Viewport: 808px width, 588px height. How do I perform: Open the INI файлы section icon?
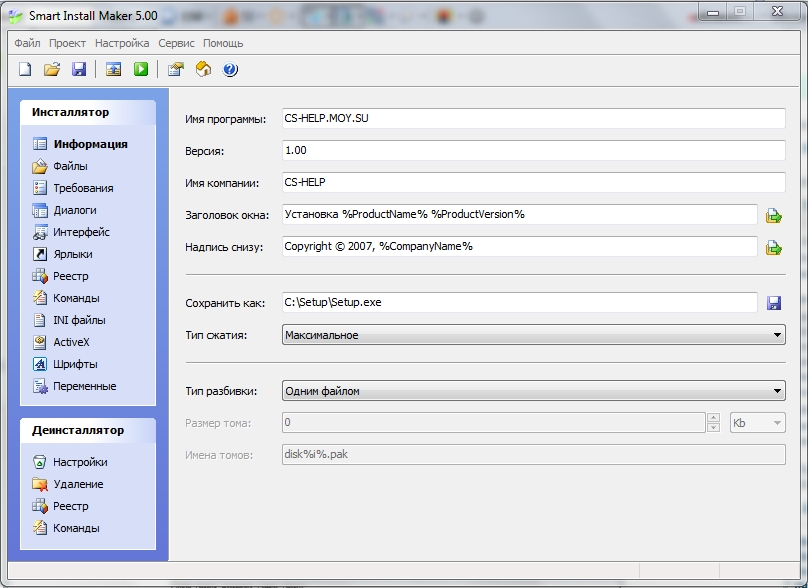point(40,320)
